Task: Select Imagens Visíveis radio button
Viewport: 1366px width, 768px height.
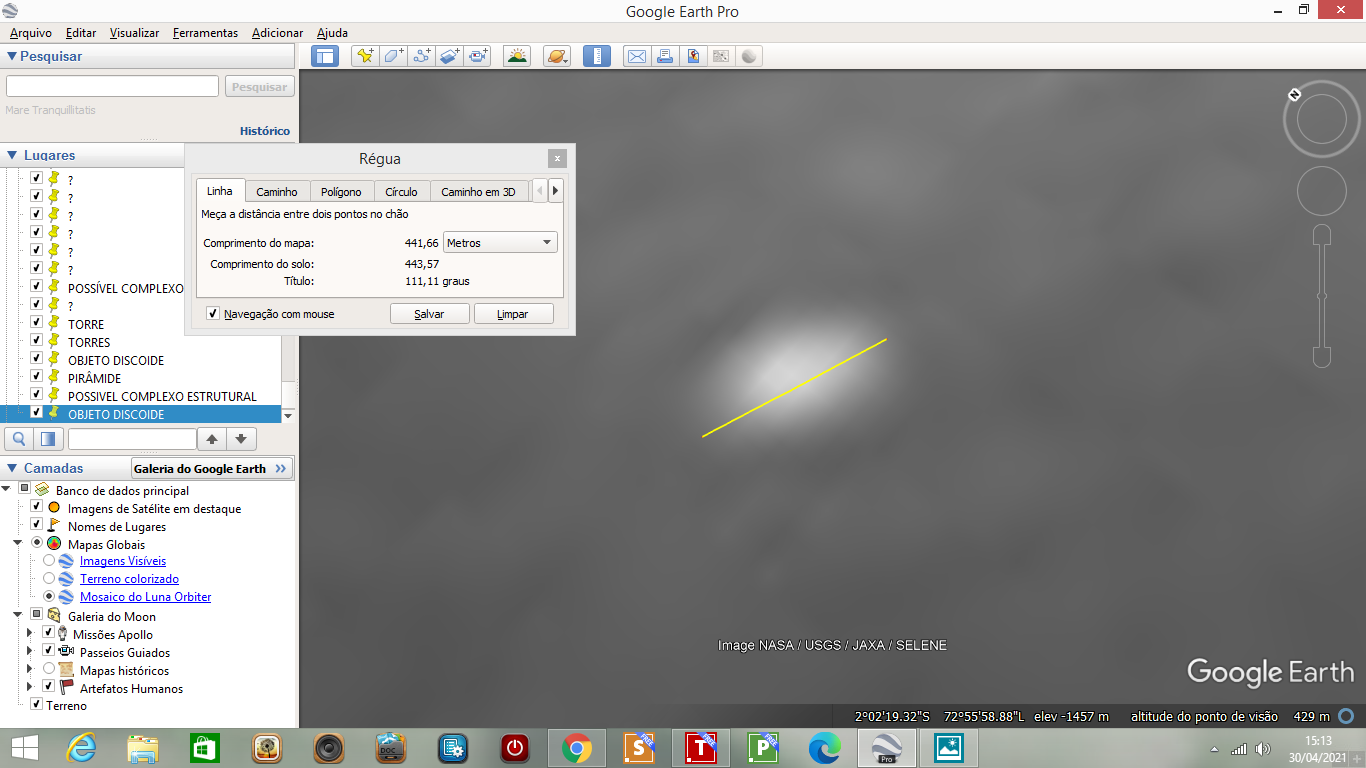Action: [x=49, y=560]
